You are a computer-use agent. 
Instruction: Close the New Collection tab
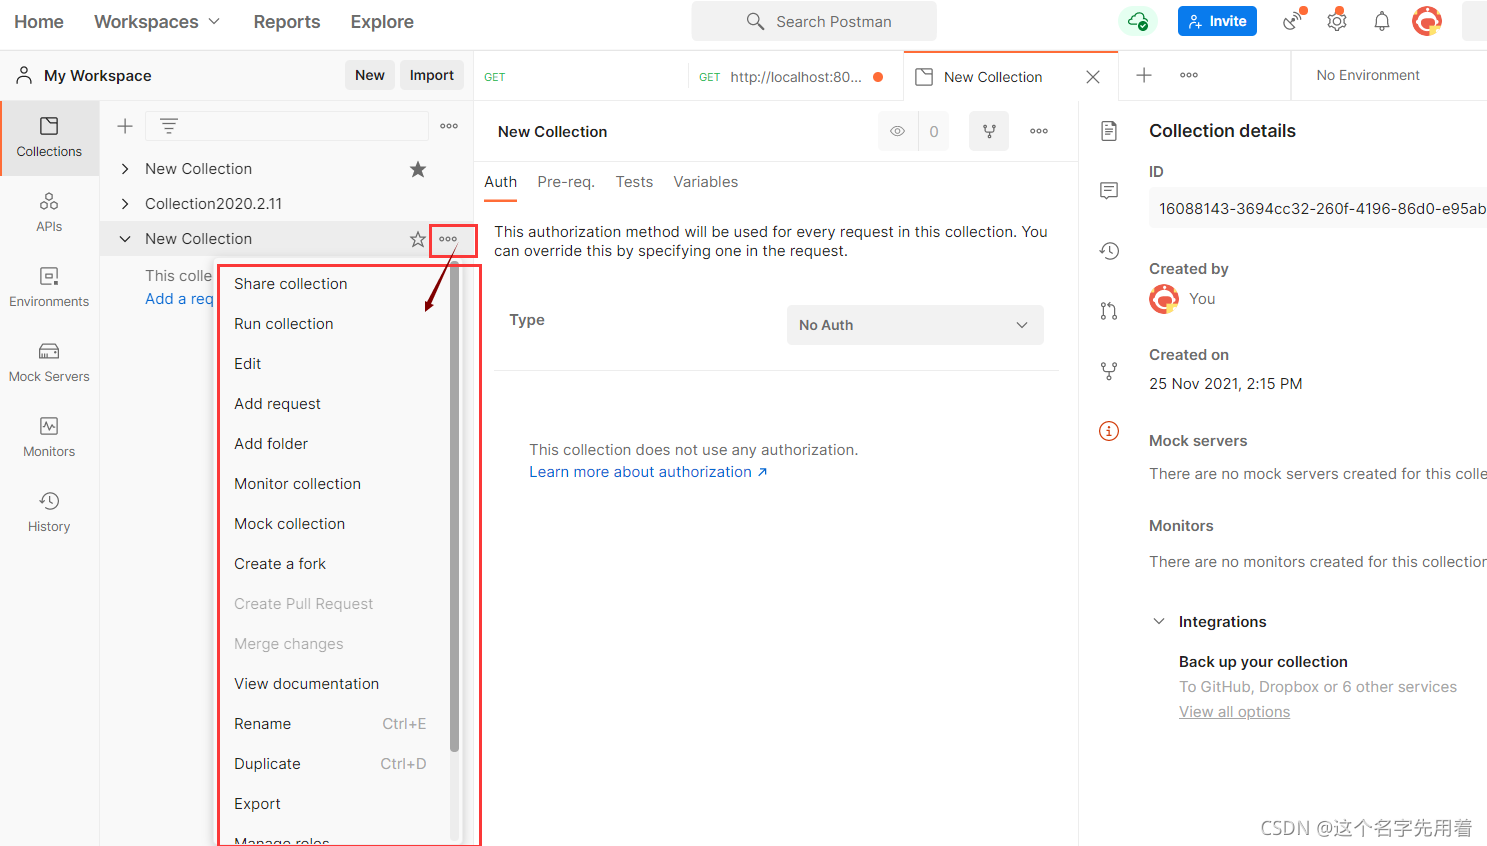[1093, 77]
